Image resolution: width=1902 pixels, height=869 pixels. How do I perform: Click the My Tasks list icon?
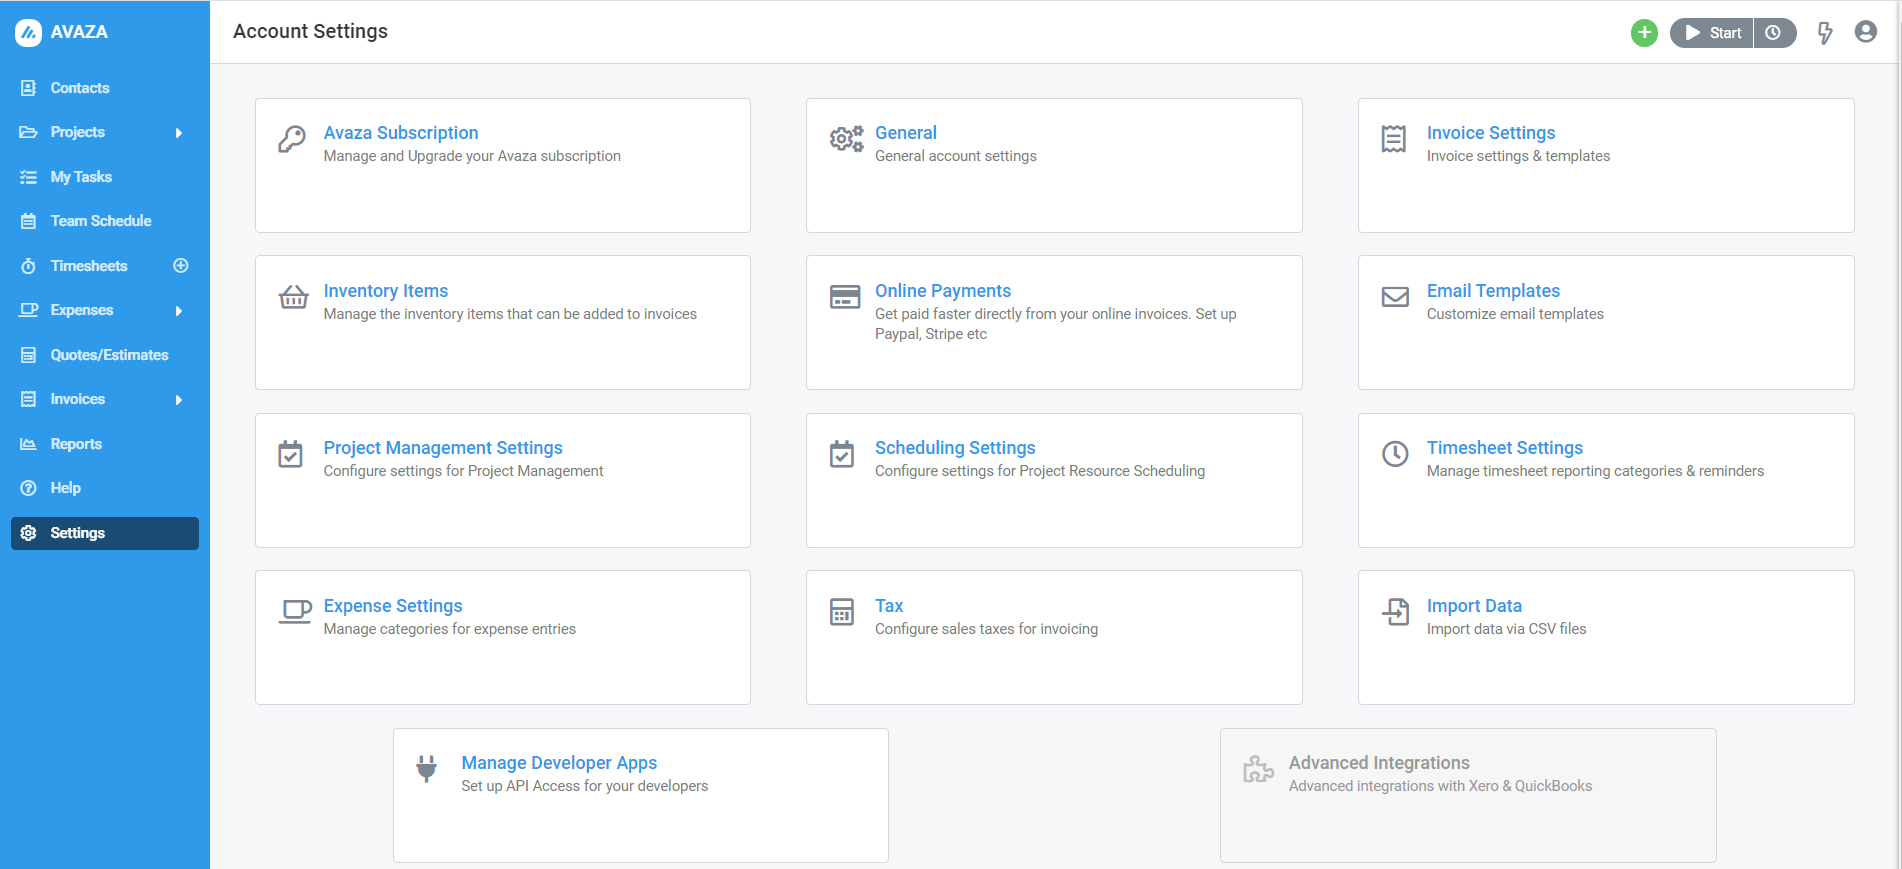click(x=28, y=177)
